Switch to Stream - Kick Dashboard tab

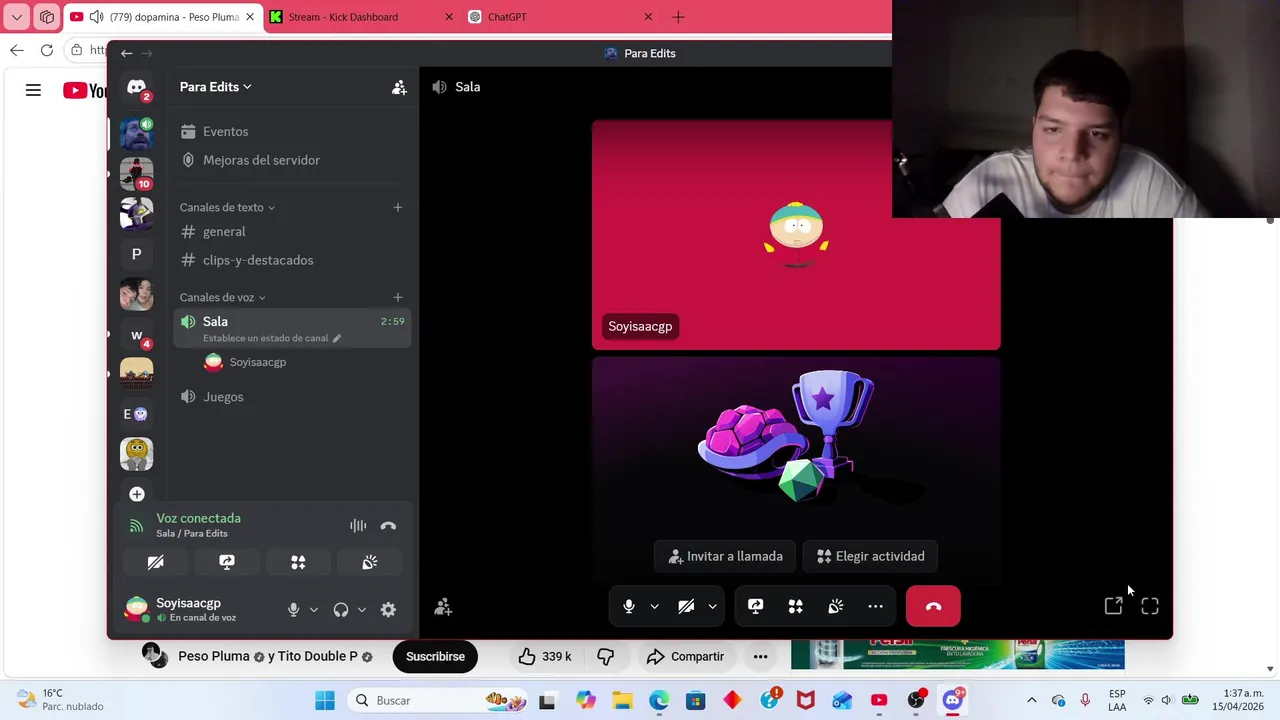(x=360, y=17)
